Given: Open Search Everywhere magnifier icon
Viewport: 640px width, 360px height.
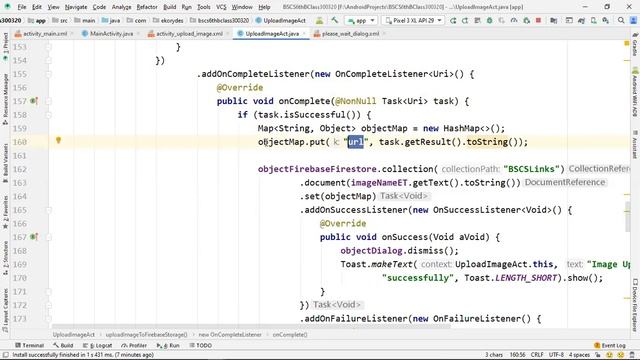Looking at the screenshot, I should [x=621, y=20].
